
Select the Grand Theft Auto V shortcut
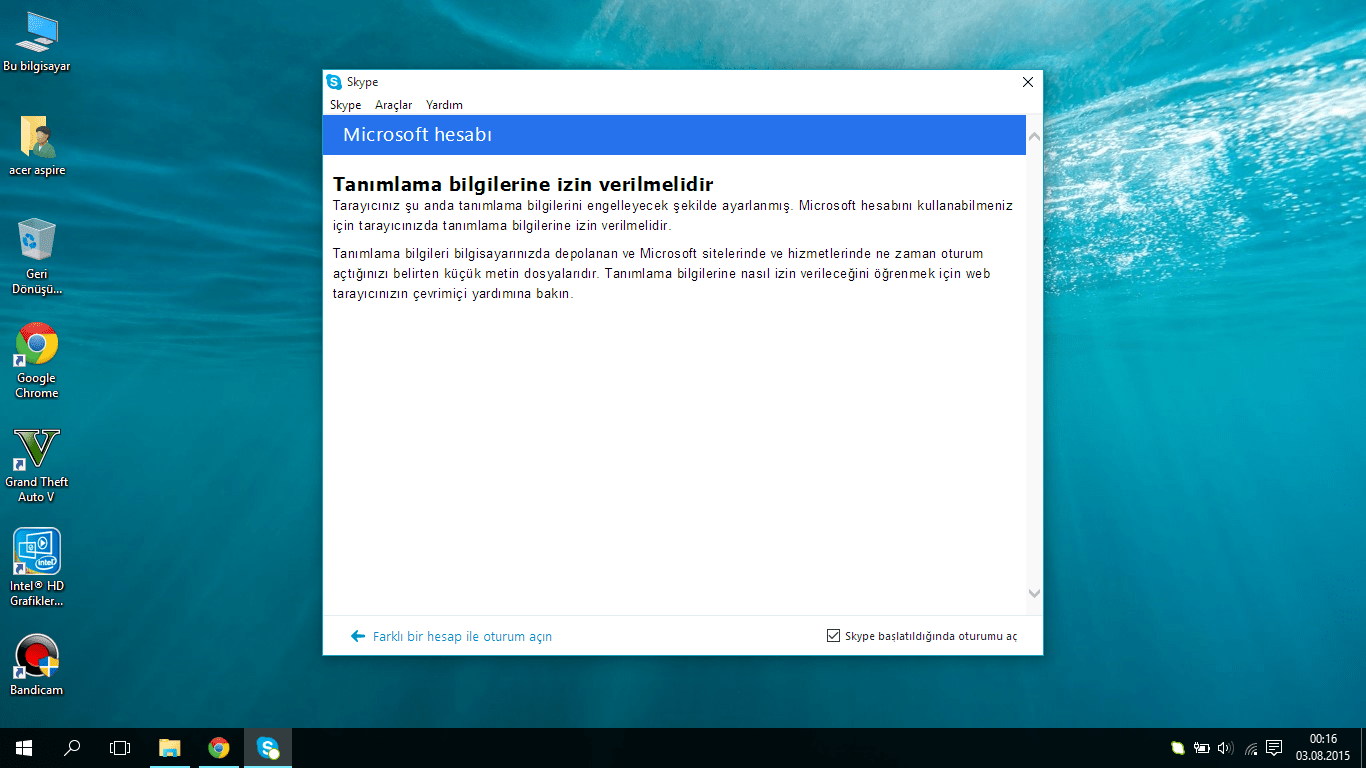[37, 465]
